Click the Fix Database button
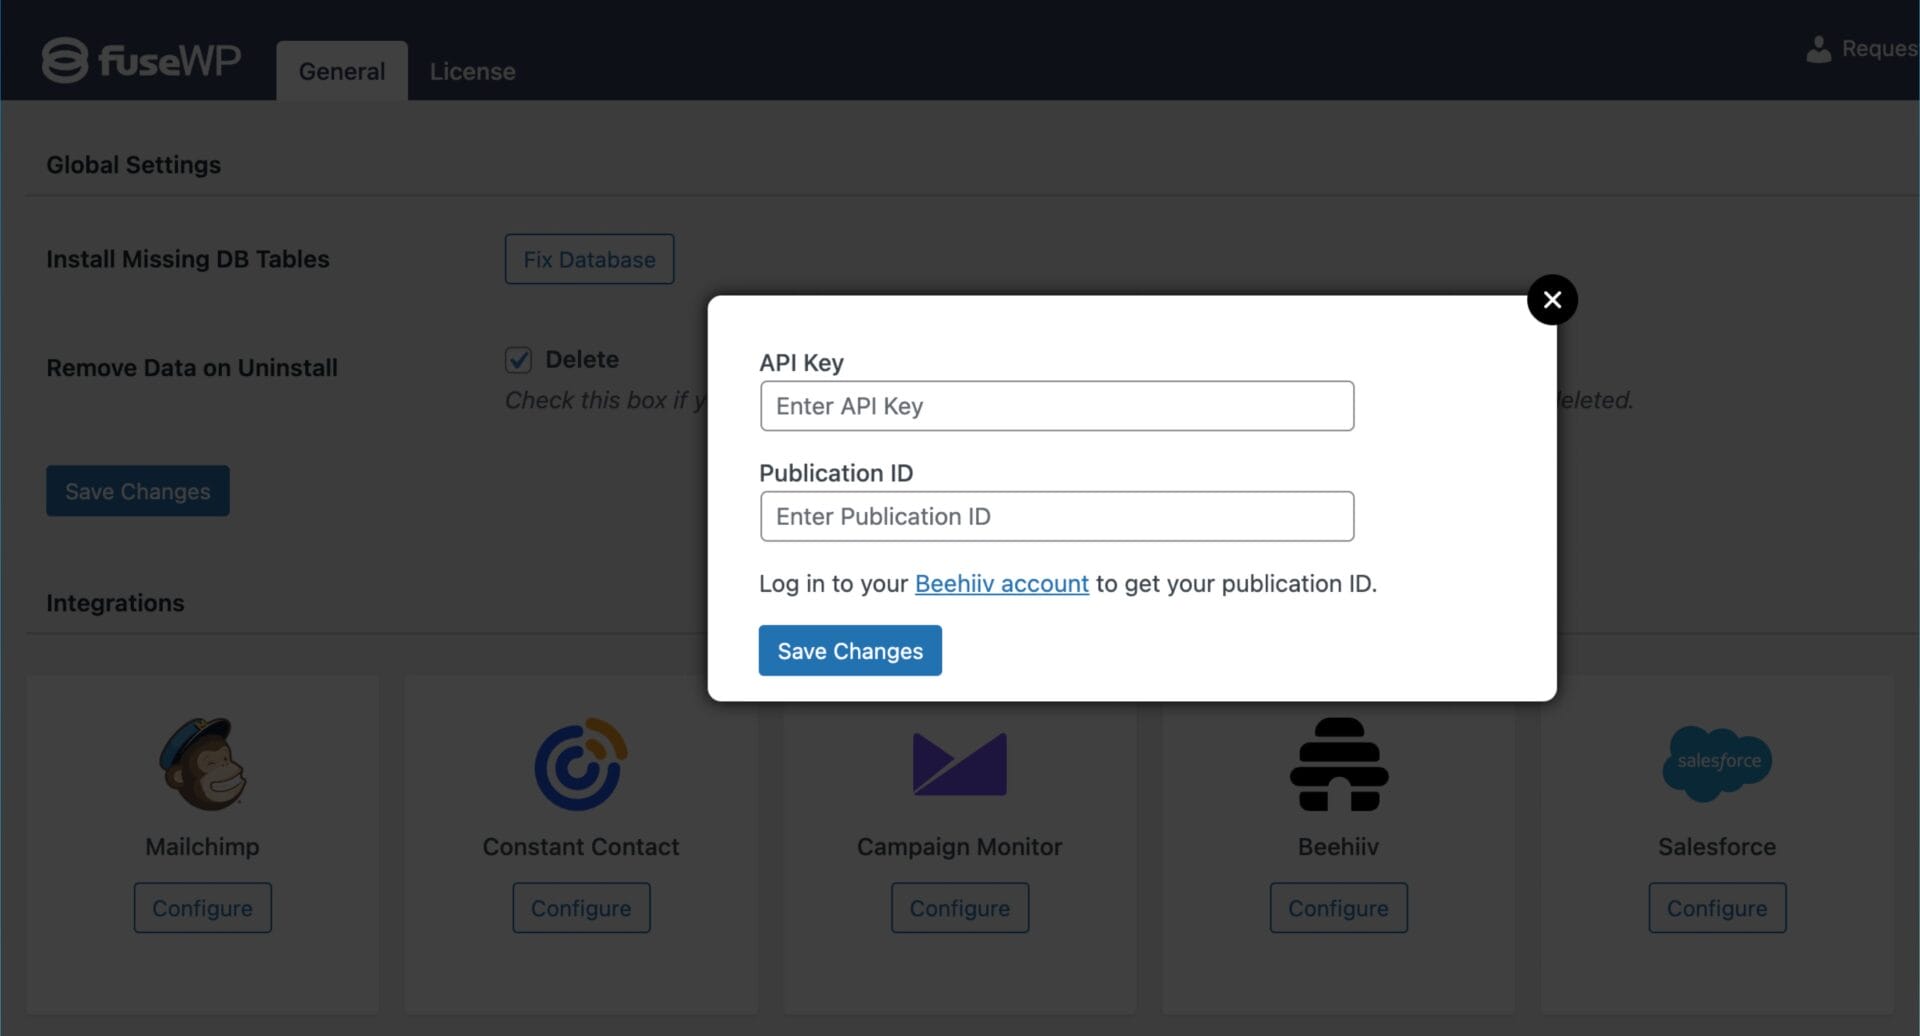Viewport: 1920px width, 1036px height. click(x=589, y=259)
